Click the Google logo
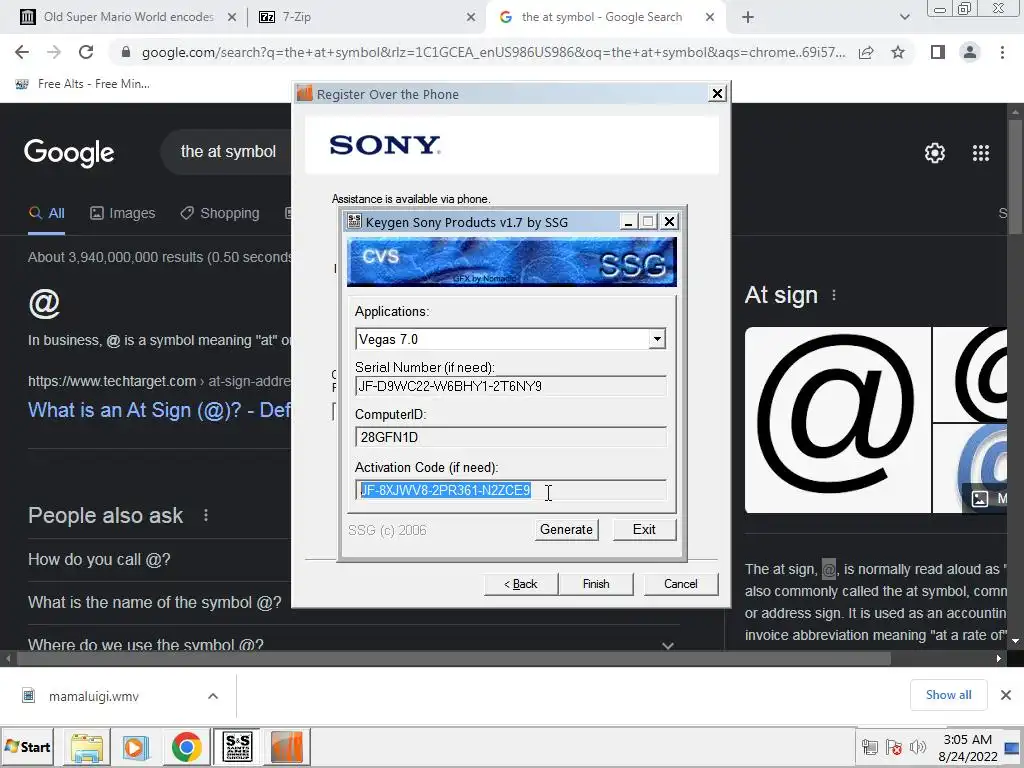The image size is (1024, 768). click(69, 153)
